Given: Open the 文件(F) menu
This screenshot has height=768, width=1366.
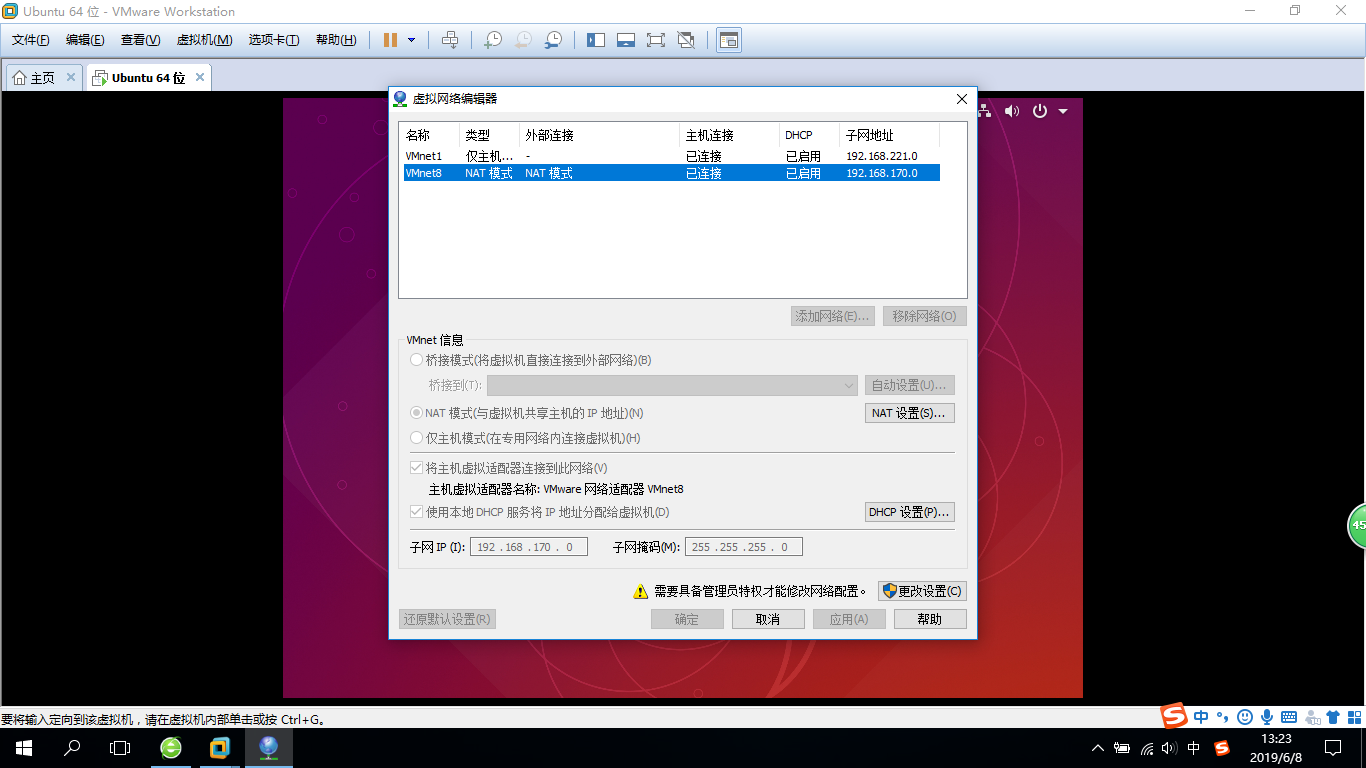Looking at the screenshot, I should [x=31, y=40].
